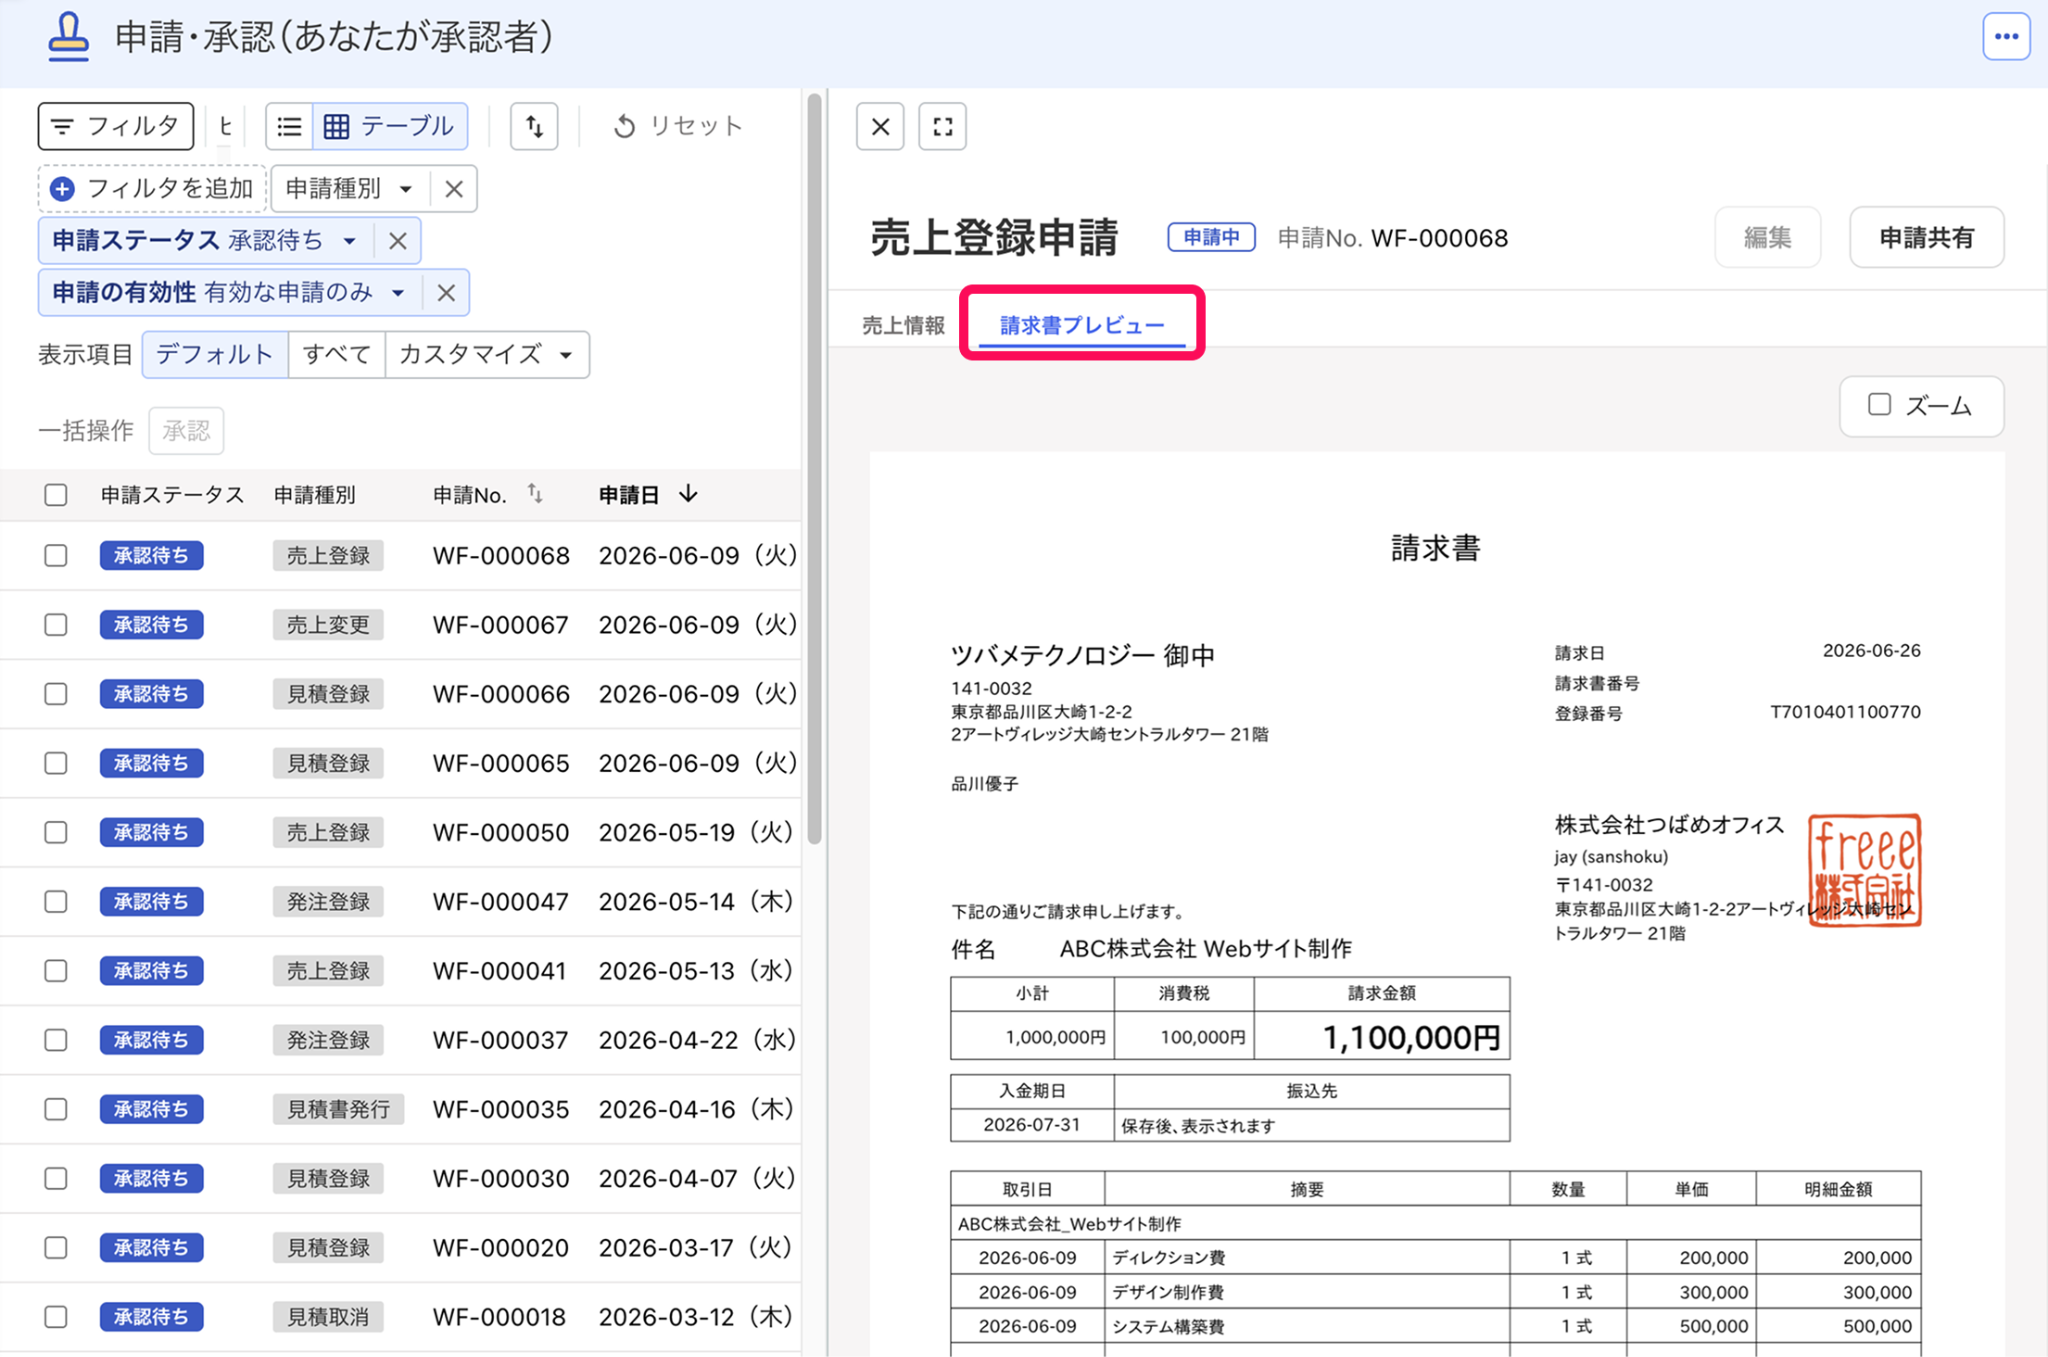The width and height of the screenshot is (2048, 1357).
Task: Click 見積取消 tag in WF-000018 row
Action: [x=328, y=1318]
